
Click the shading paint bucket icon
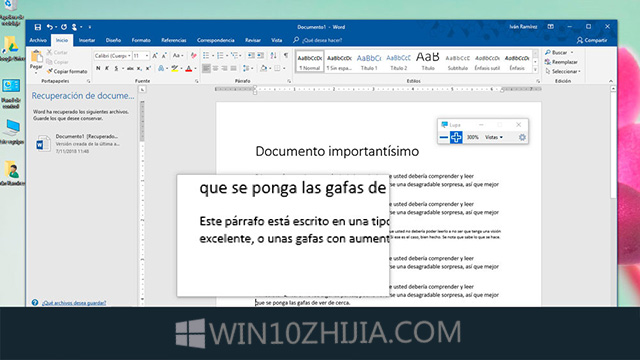coord(263,68)
